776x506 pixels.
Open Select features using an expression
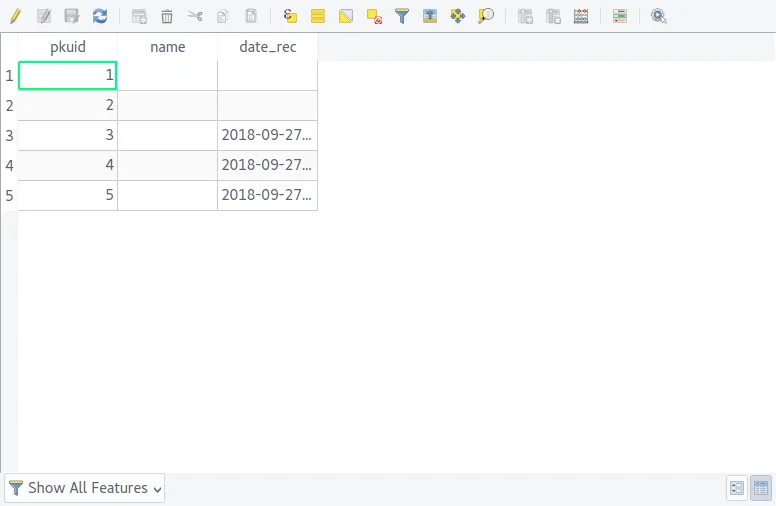(290, 16)
